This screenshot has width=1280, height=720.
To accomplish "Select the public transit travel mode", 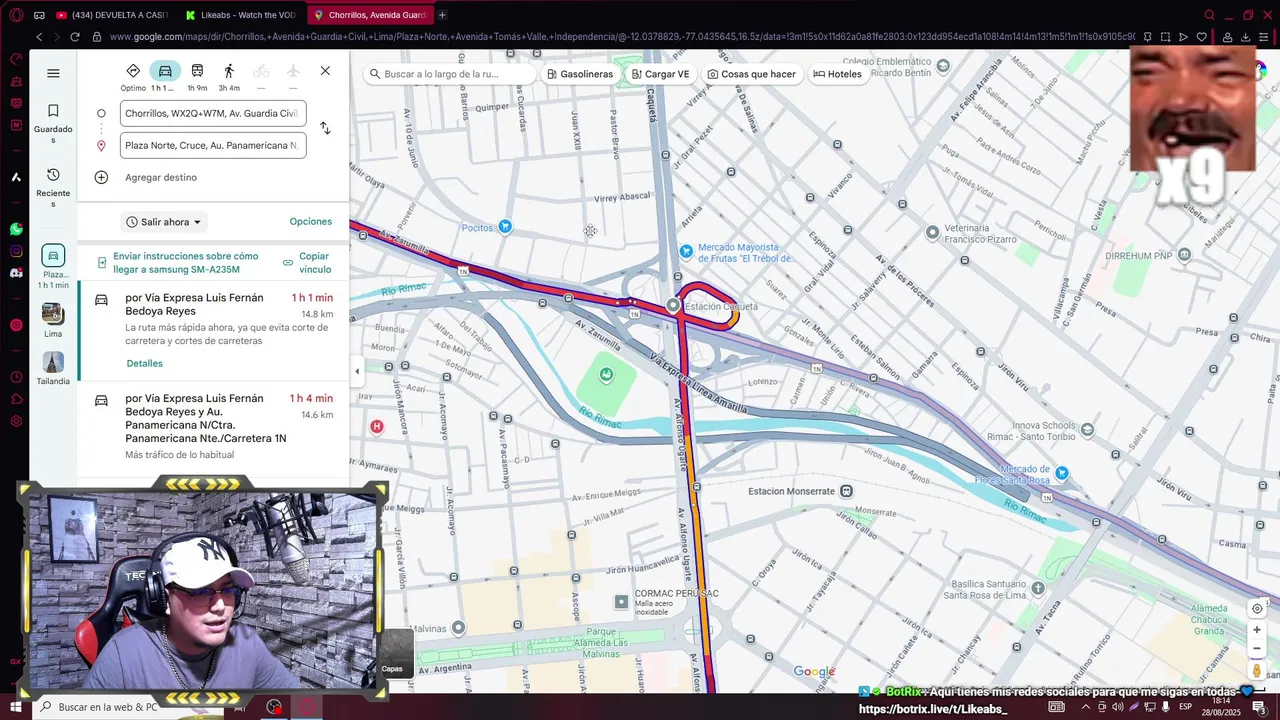I will tap(197, 76).
